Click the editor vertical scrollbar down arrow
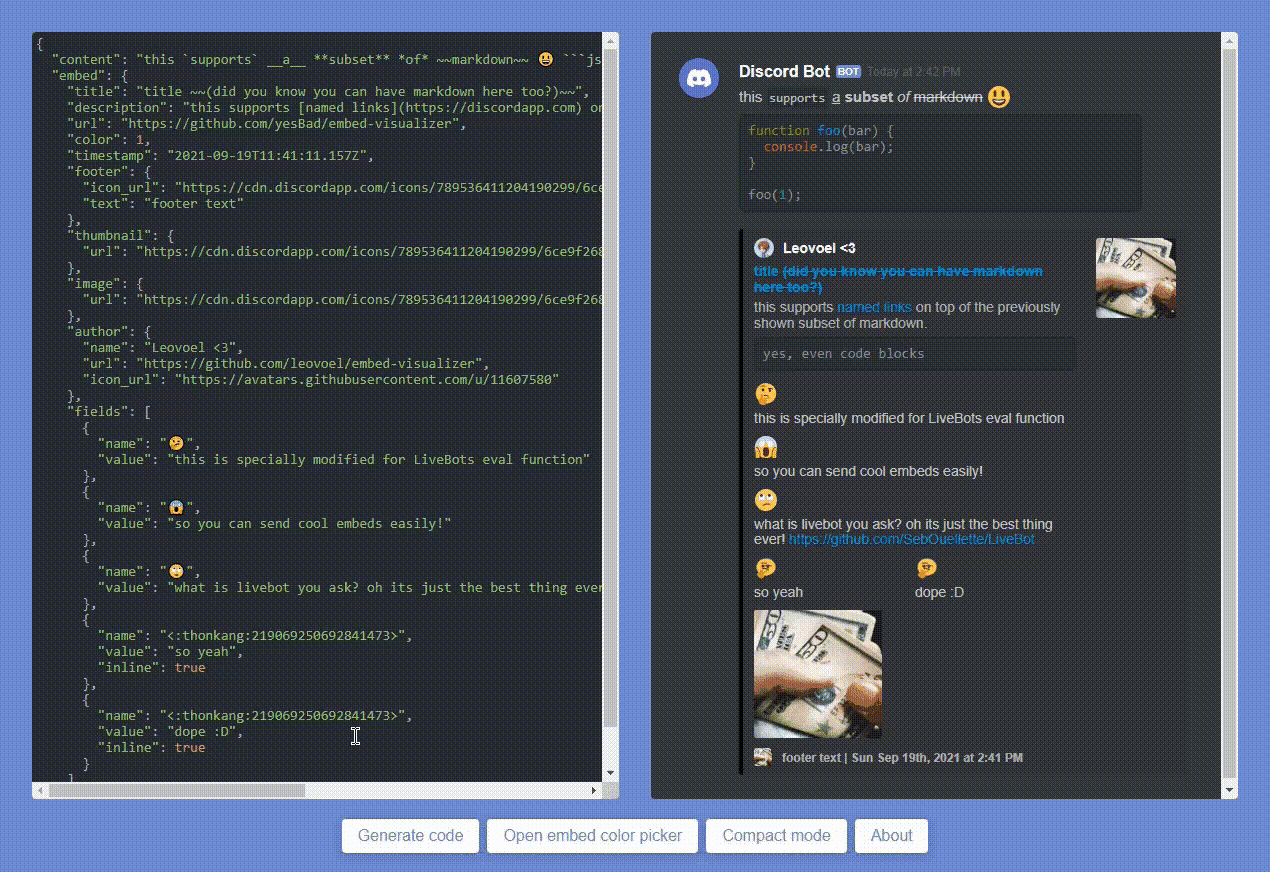Screen dimensions: 1270x872 (x=611, y=774)
